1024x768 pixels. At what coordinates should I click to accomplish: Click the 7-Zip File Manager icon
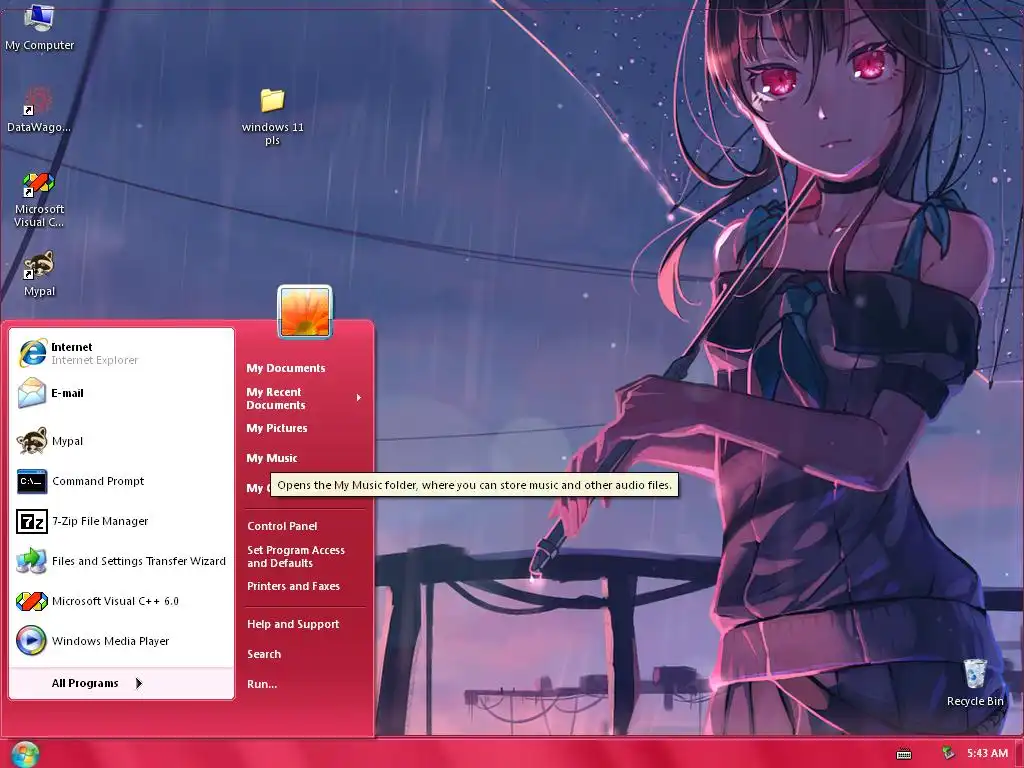pos(32,521)
